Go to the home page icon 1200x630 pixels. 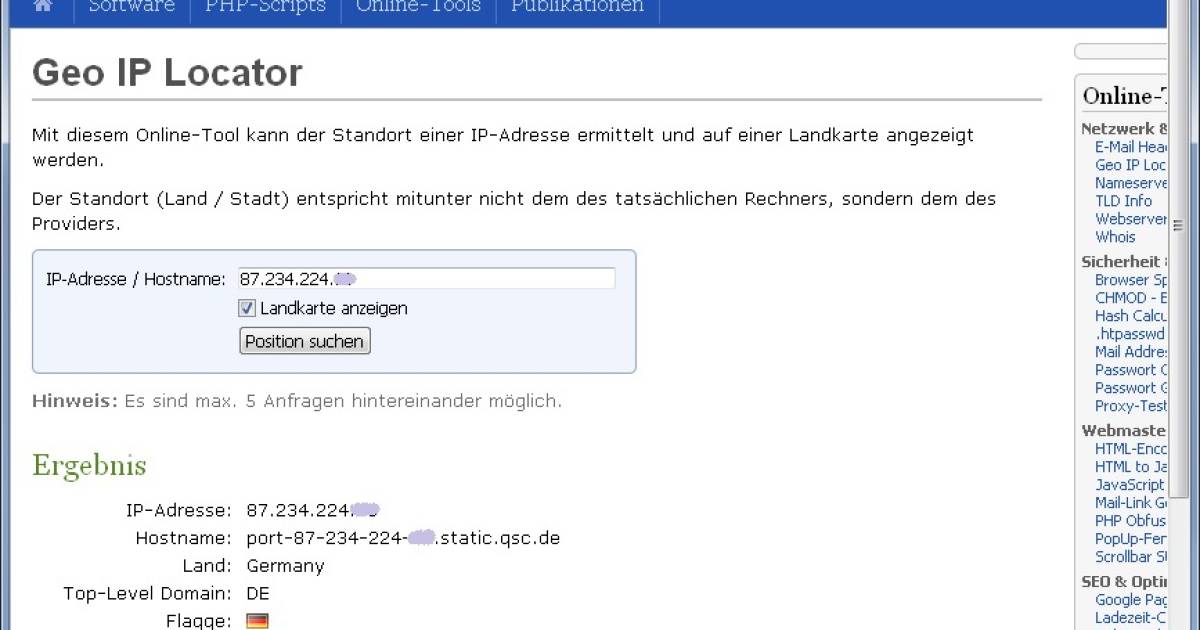(42, 6)
